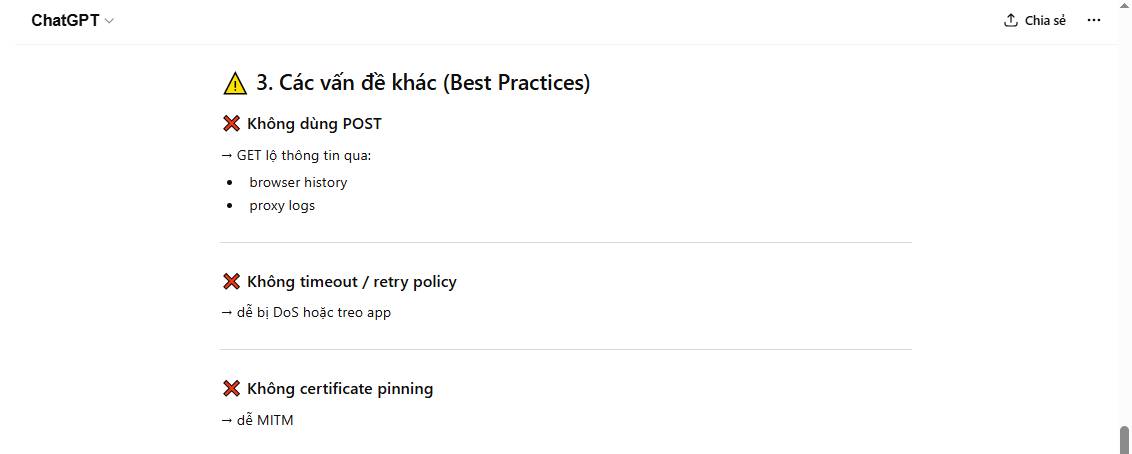Click the ChatGPT model selector title
Screen dimensions: 1132x454
65,21
